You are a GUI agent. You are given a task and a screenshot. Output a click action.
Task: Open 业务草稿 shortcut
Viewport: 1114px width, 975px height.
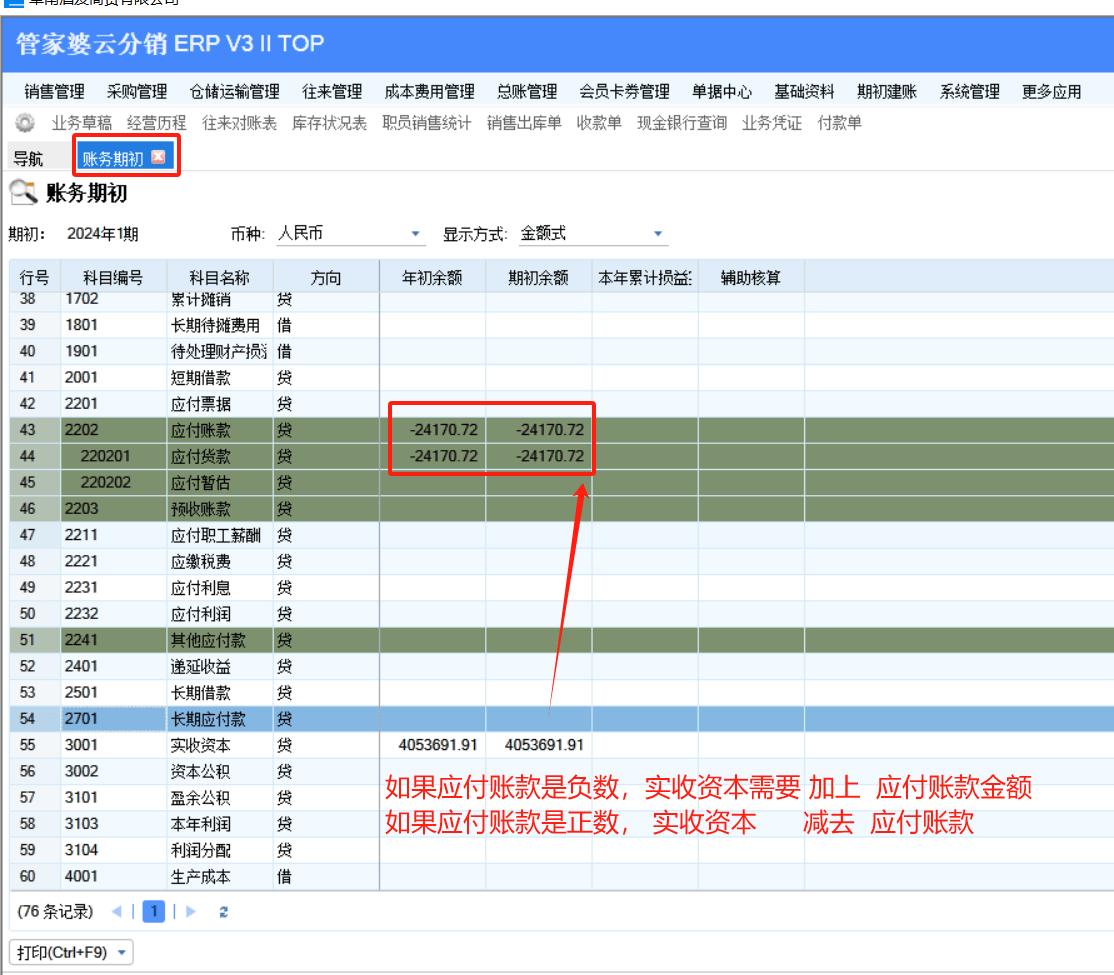click(82, 123)
